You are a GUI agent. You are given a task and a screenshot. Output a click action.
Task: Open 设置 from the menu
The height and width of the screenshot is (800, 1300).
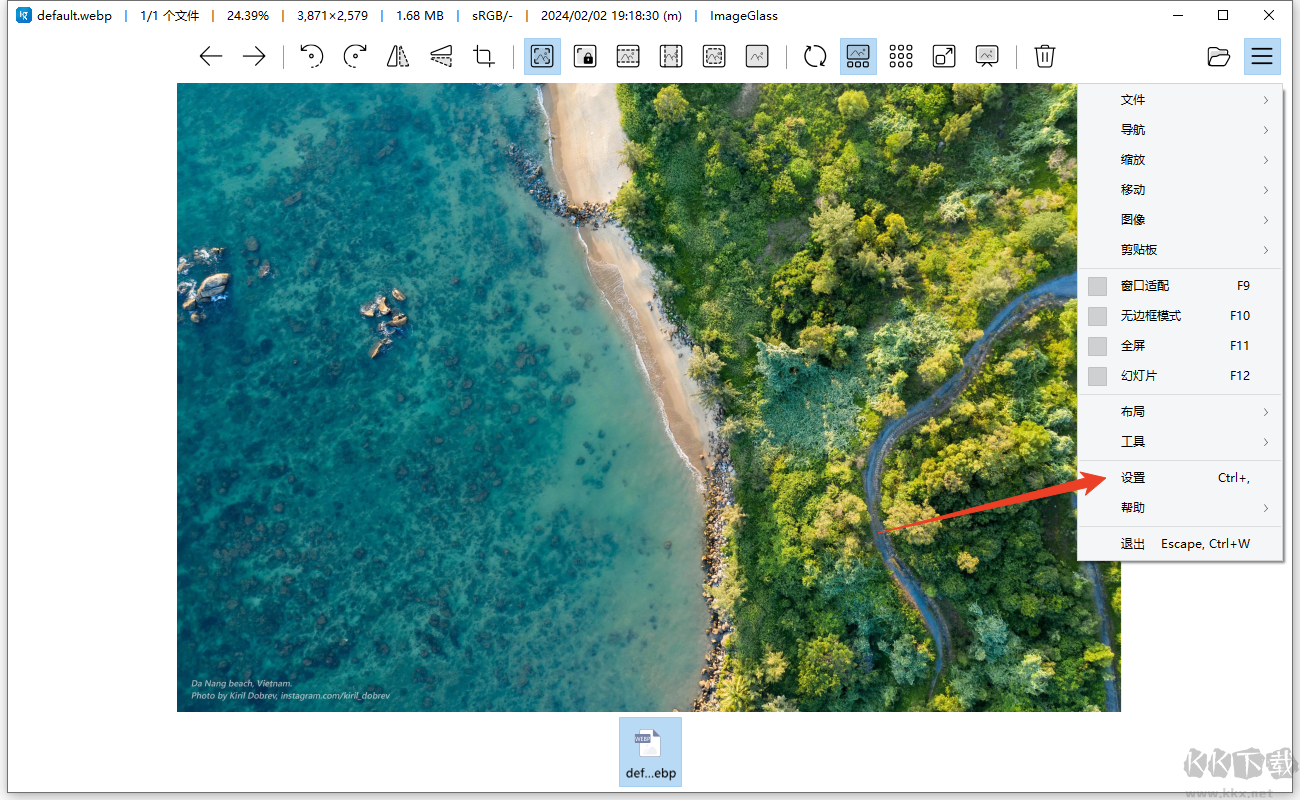click(1180, 478)
